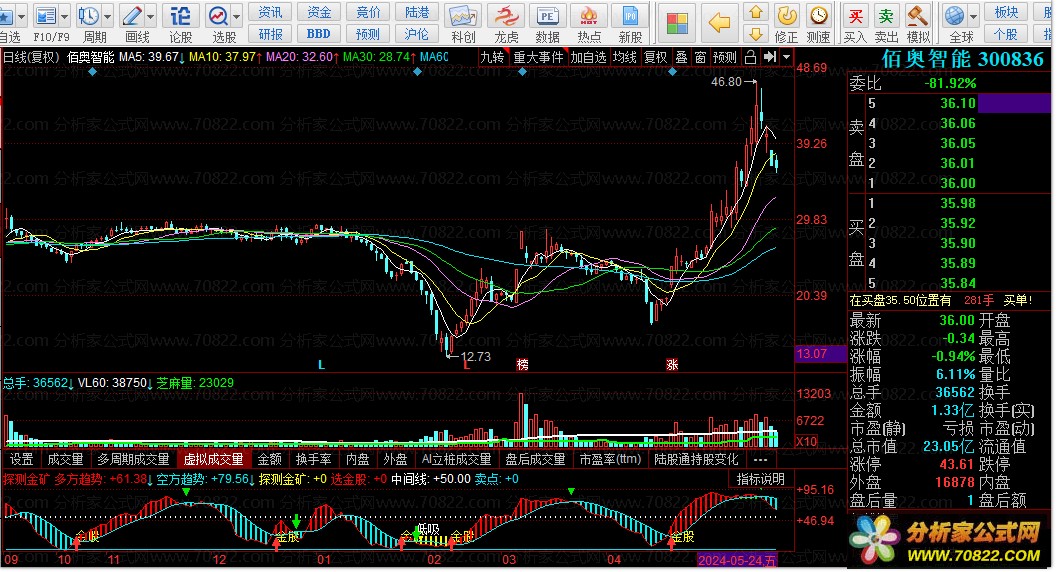Screen dimensions: 1057x572
Task: Switch to the AI立桩成交量 tab
Action: click(x=456, y=459)
